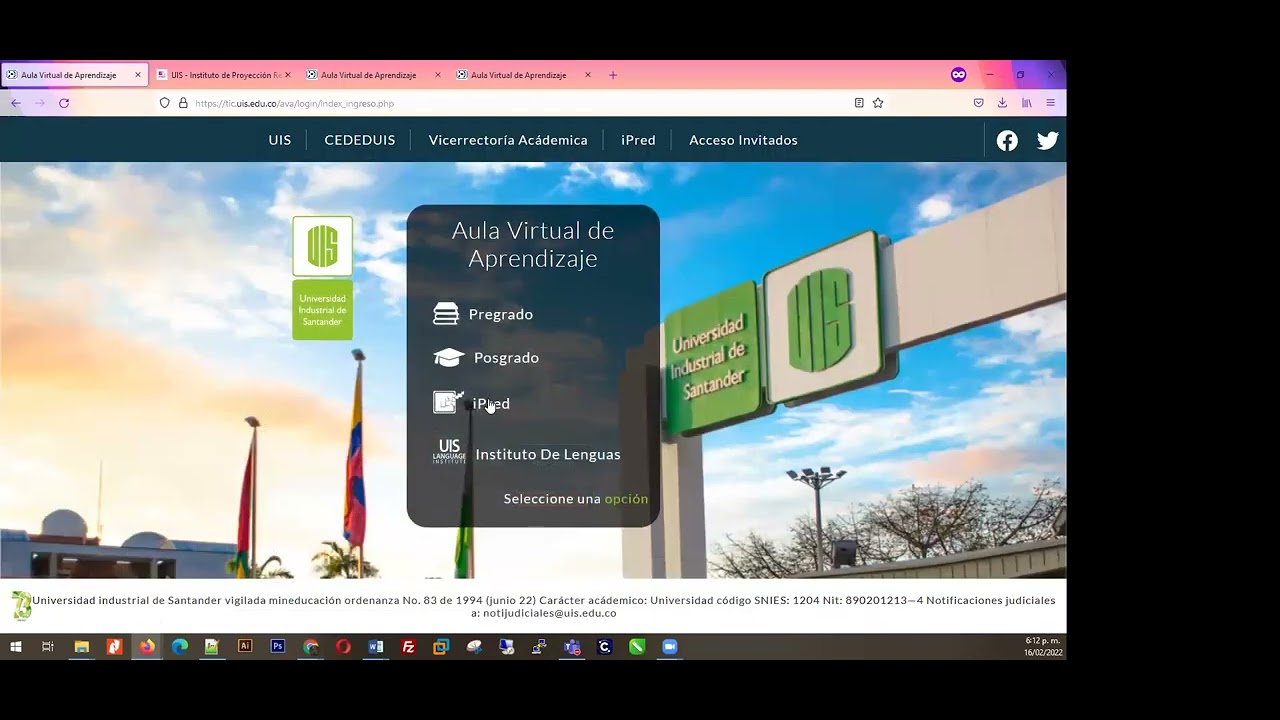This screenshot has width=1280, height=720.
Task: Click the shield tracking protection icon
Action: click(165, 103)
